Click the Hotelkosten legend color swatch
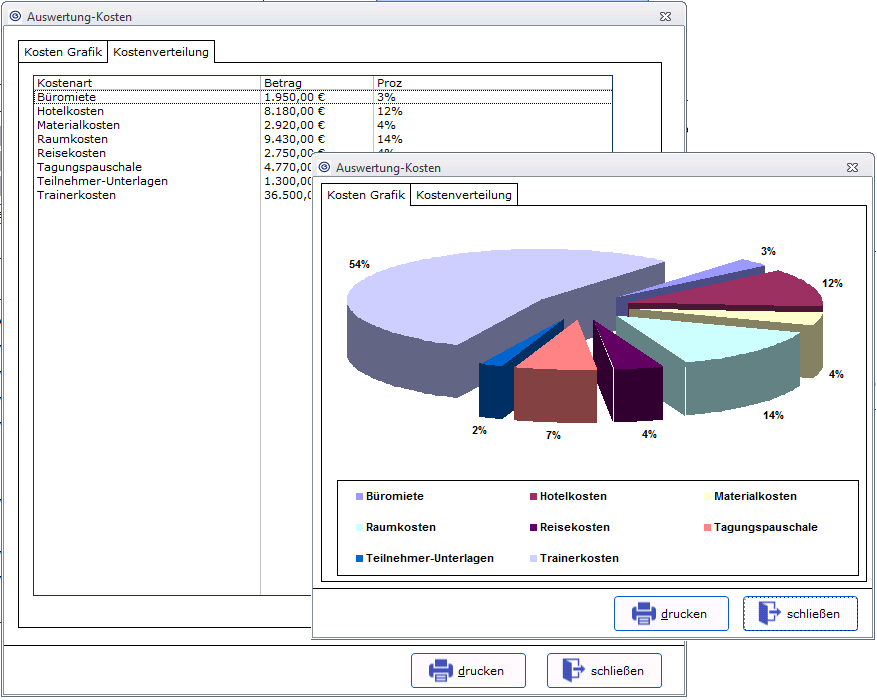This screenshot has height=700, width=877. point(534,496)
